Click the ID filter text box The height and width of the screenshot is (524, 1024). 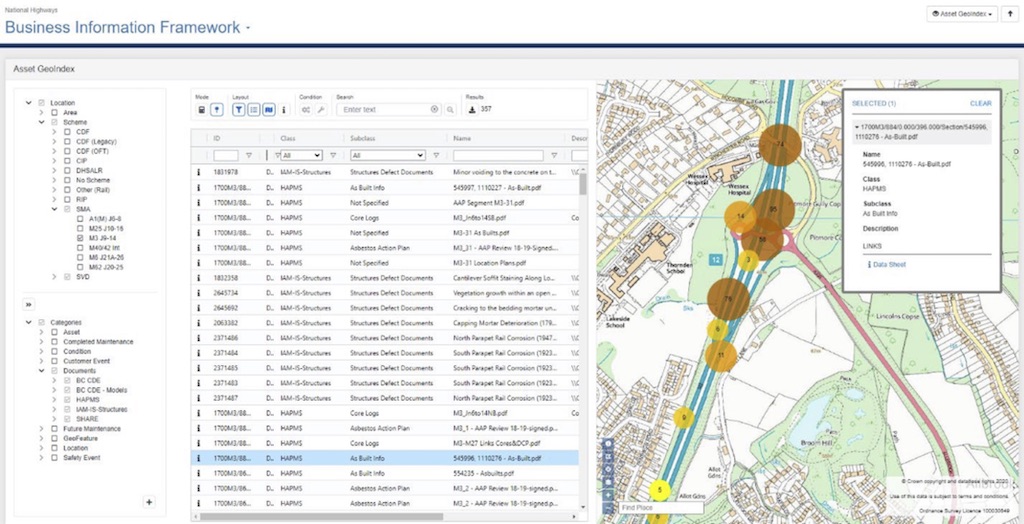click(226, 156)
